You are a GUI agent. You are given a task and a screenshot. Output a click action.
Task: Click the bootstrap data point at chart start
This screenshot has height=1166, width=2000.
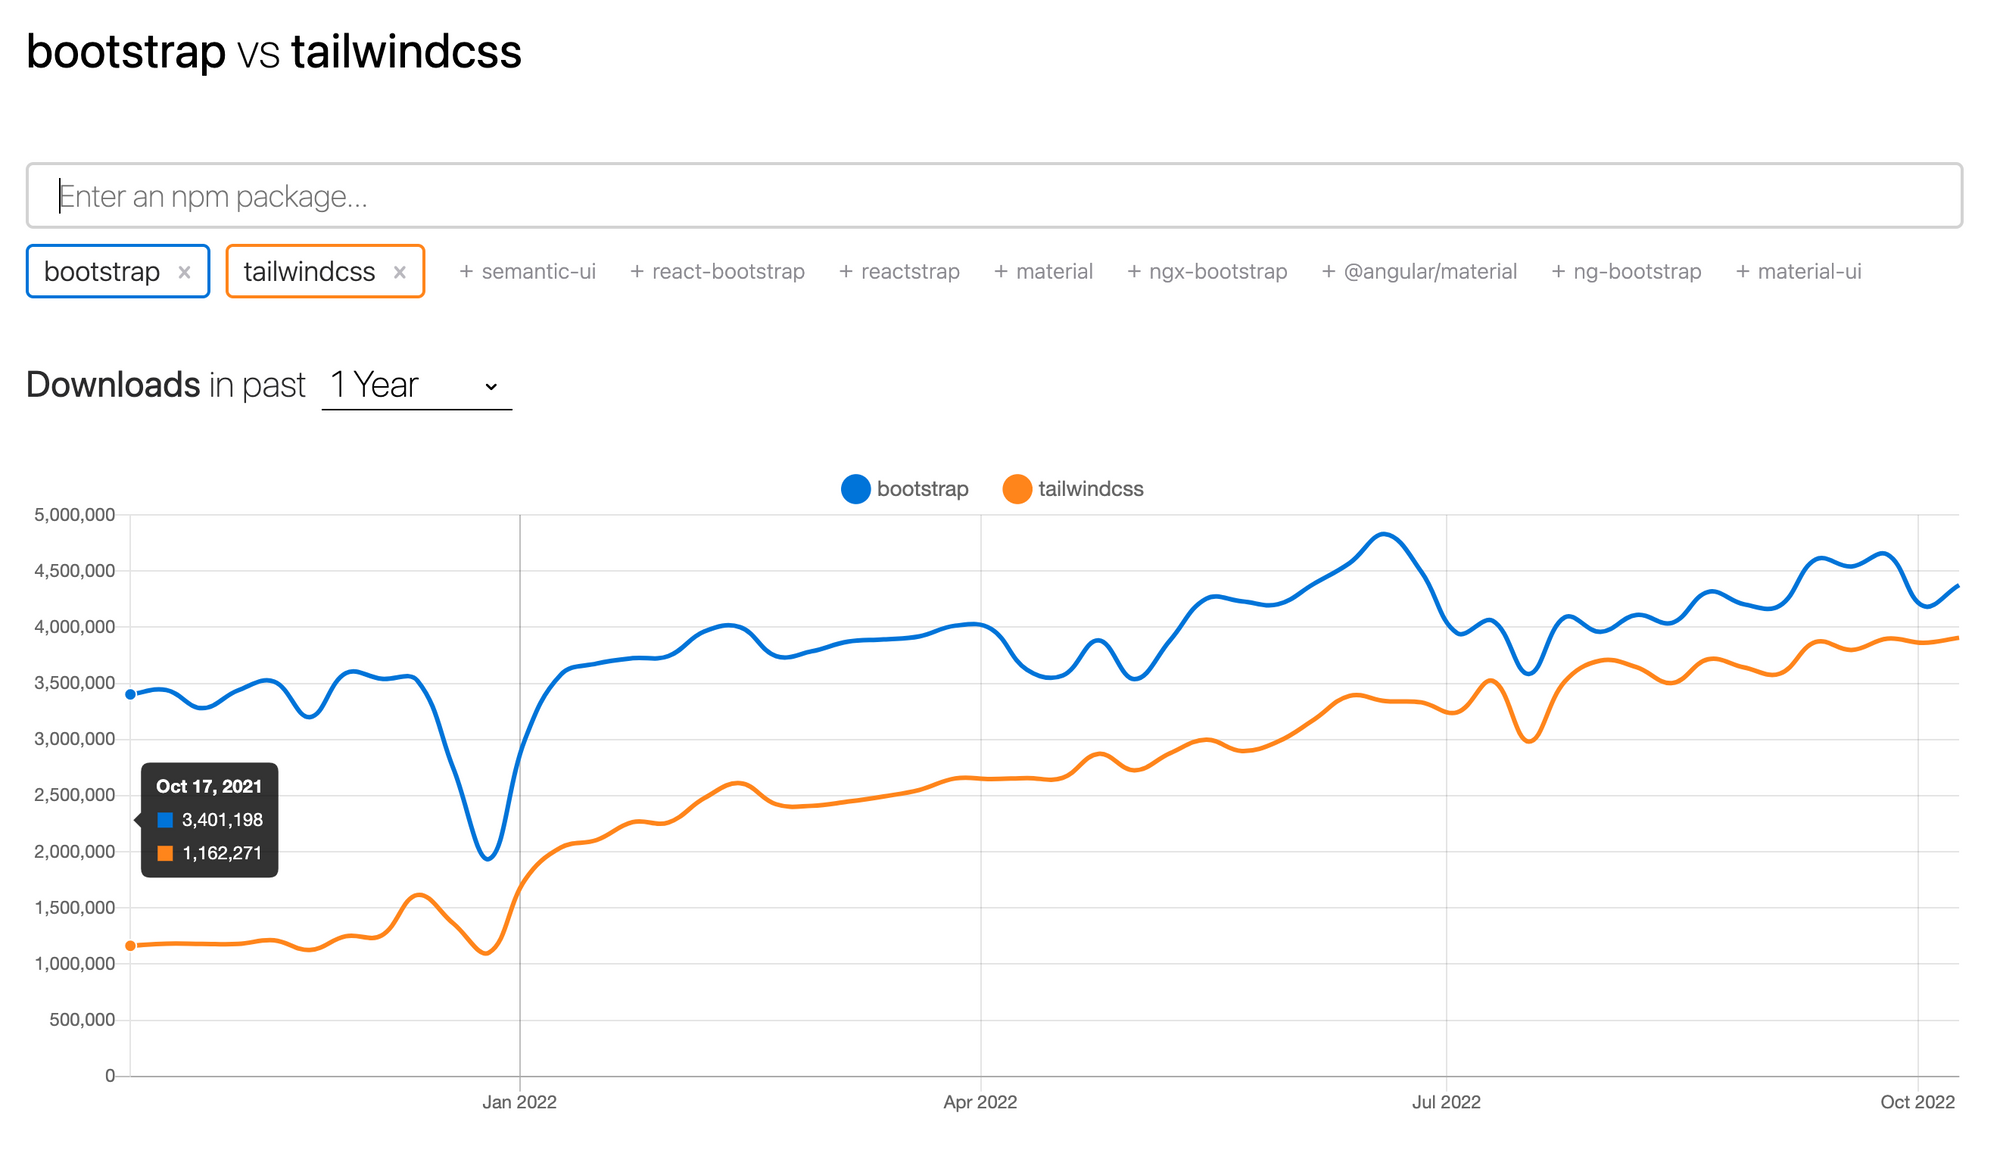[130, 694]
